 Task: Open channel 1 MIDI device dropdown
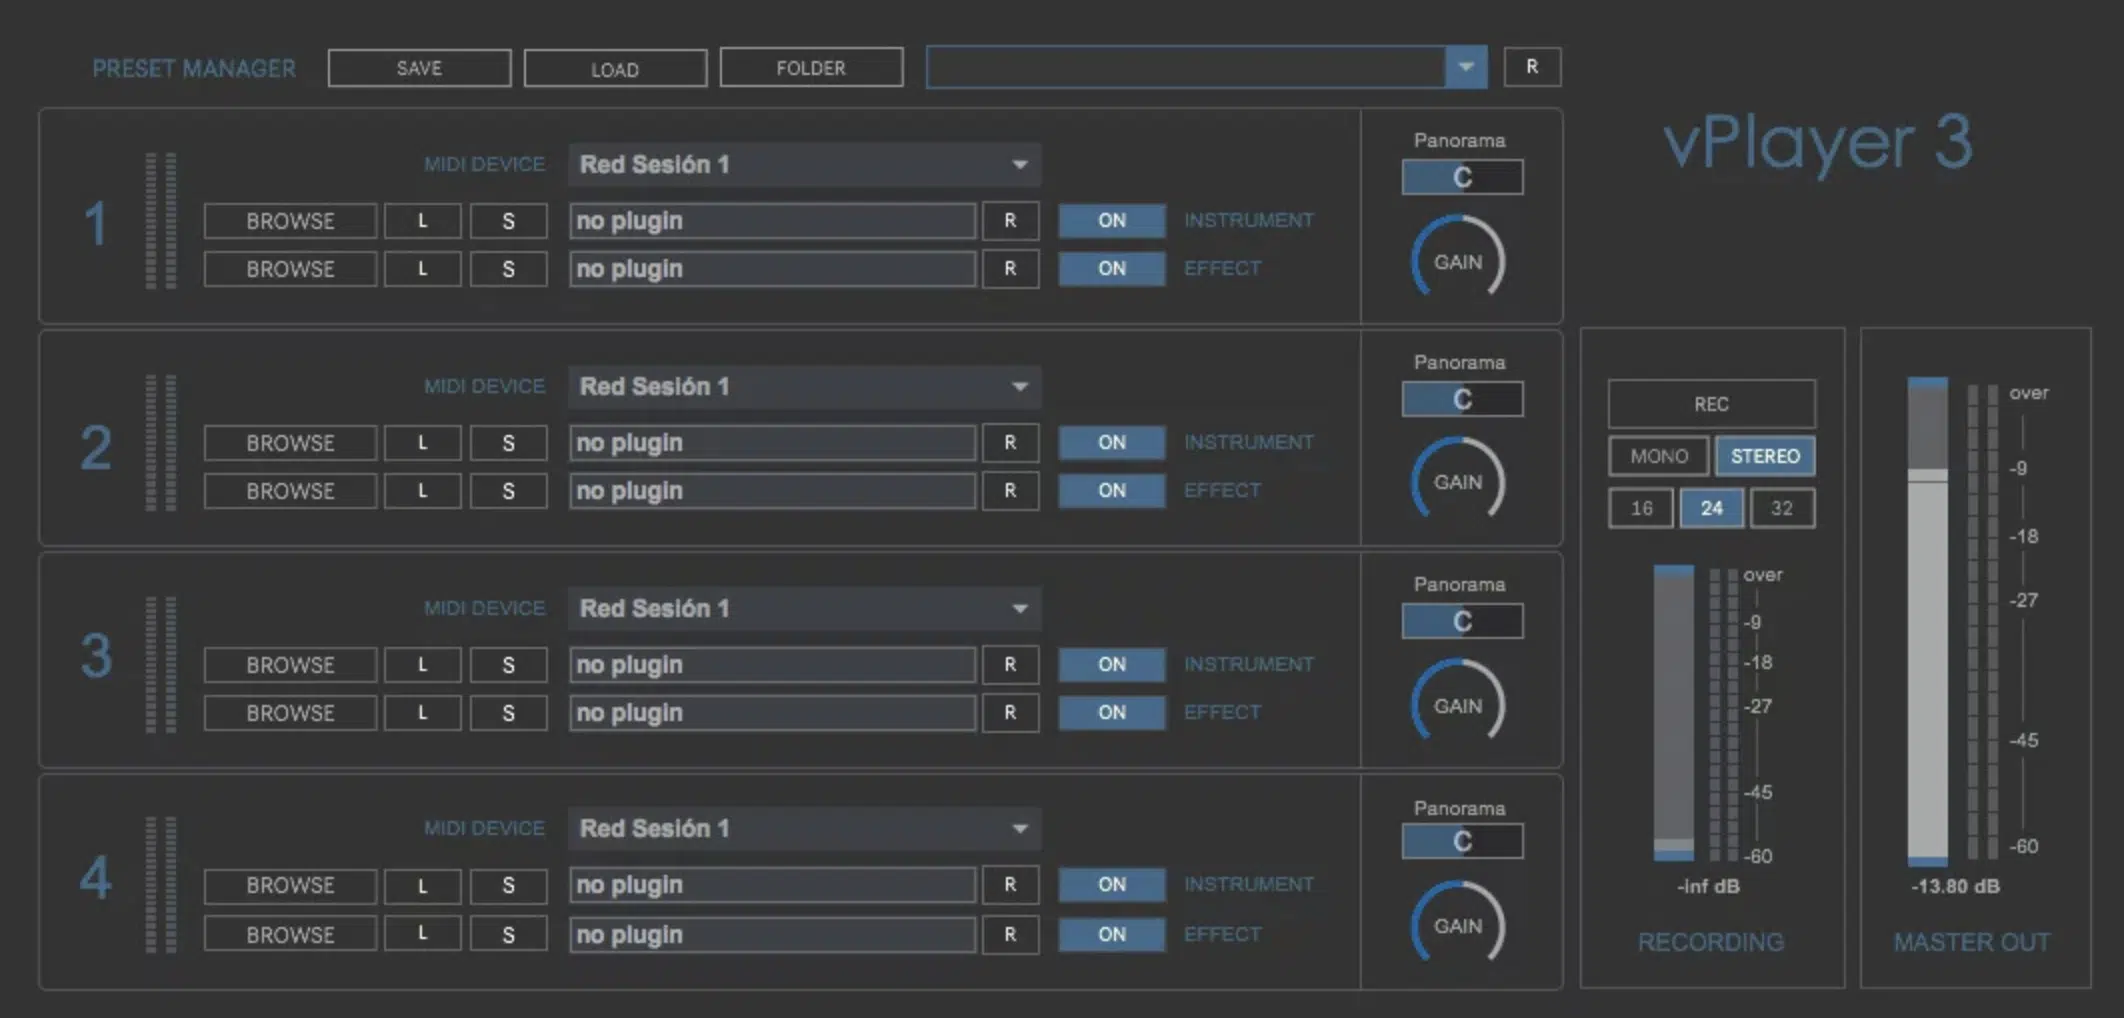point(804,164)
